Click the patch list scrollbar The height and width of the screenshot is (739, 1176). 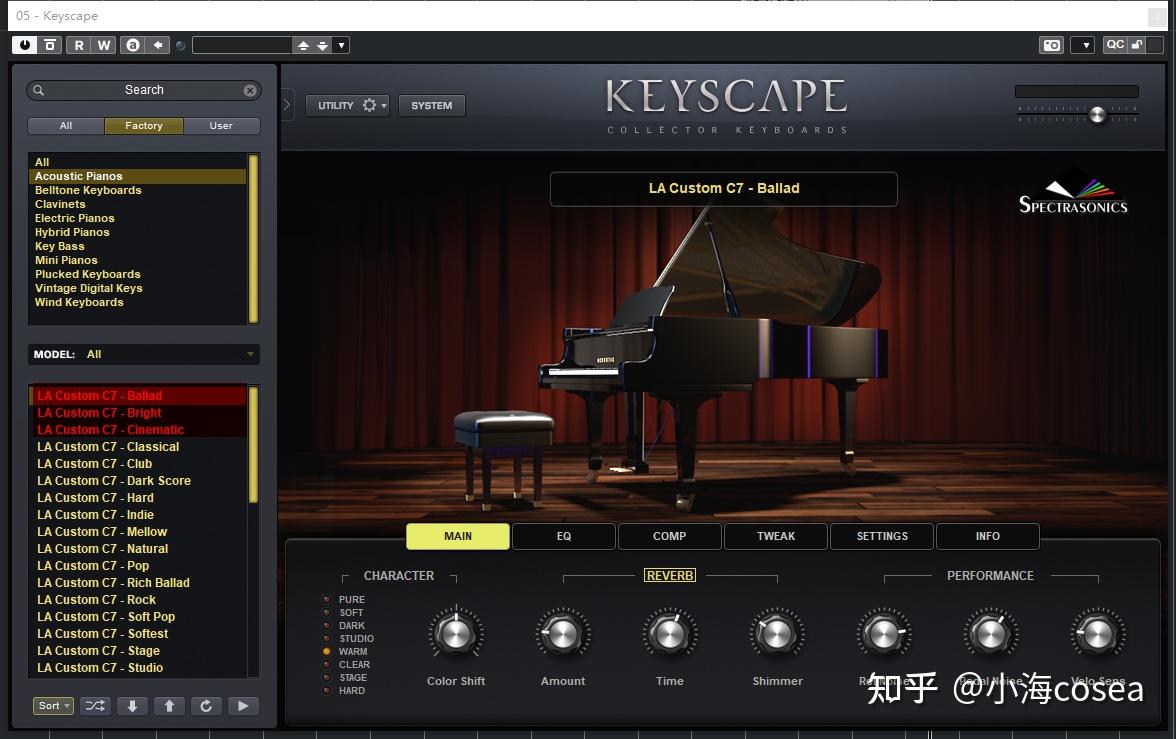pyautogui.click(x=254, y=445)
